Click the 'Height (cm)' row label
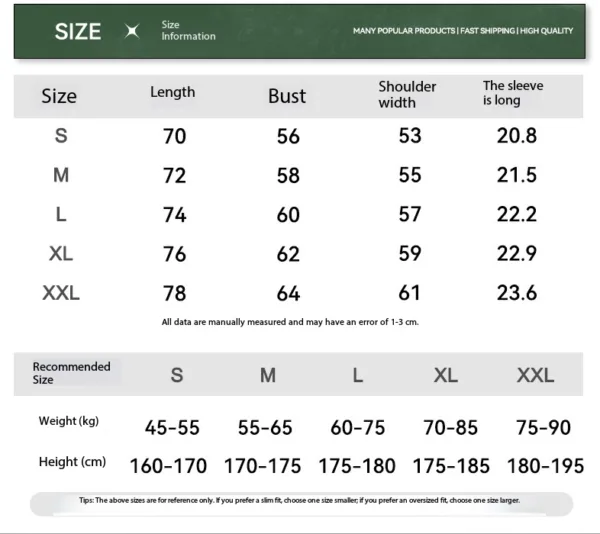Screen dimensions: 600x534 click(x=72, y=462)
